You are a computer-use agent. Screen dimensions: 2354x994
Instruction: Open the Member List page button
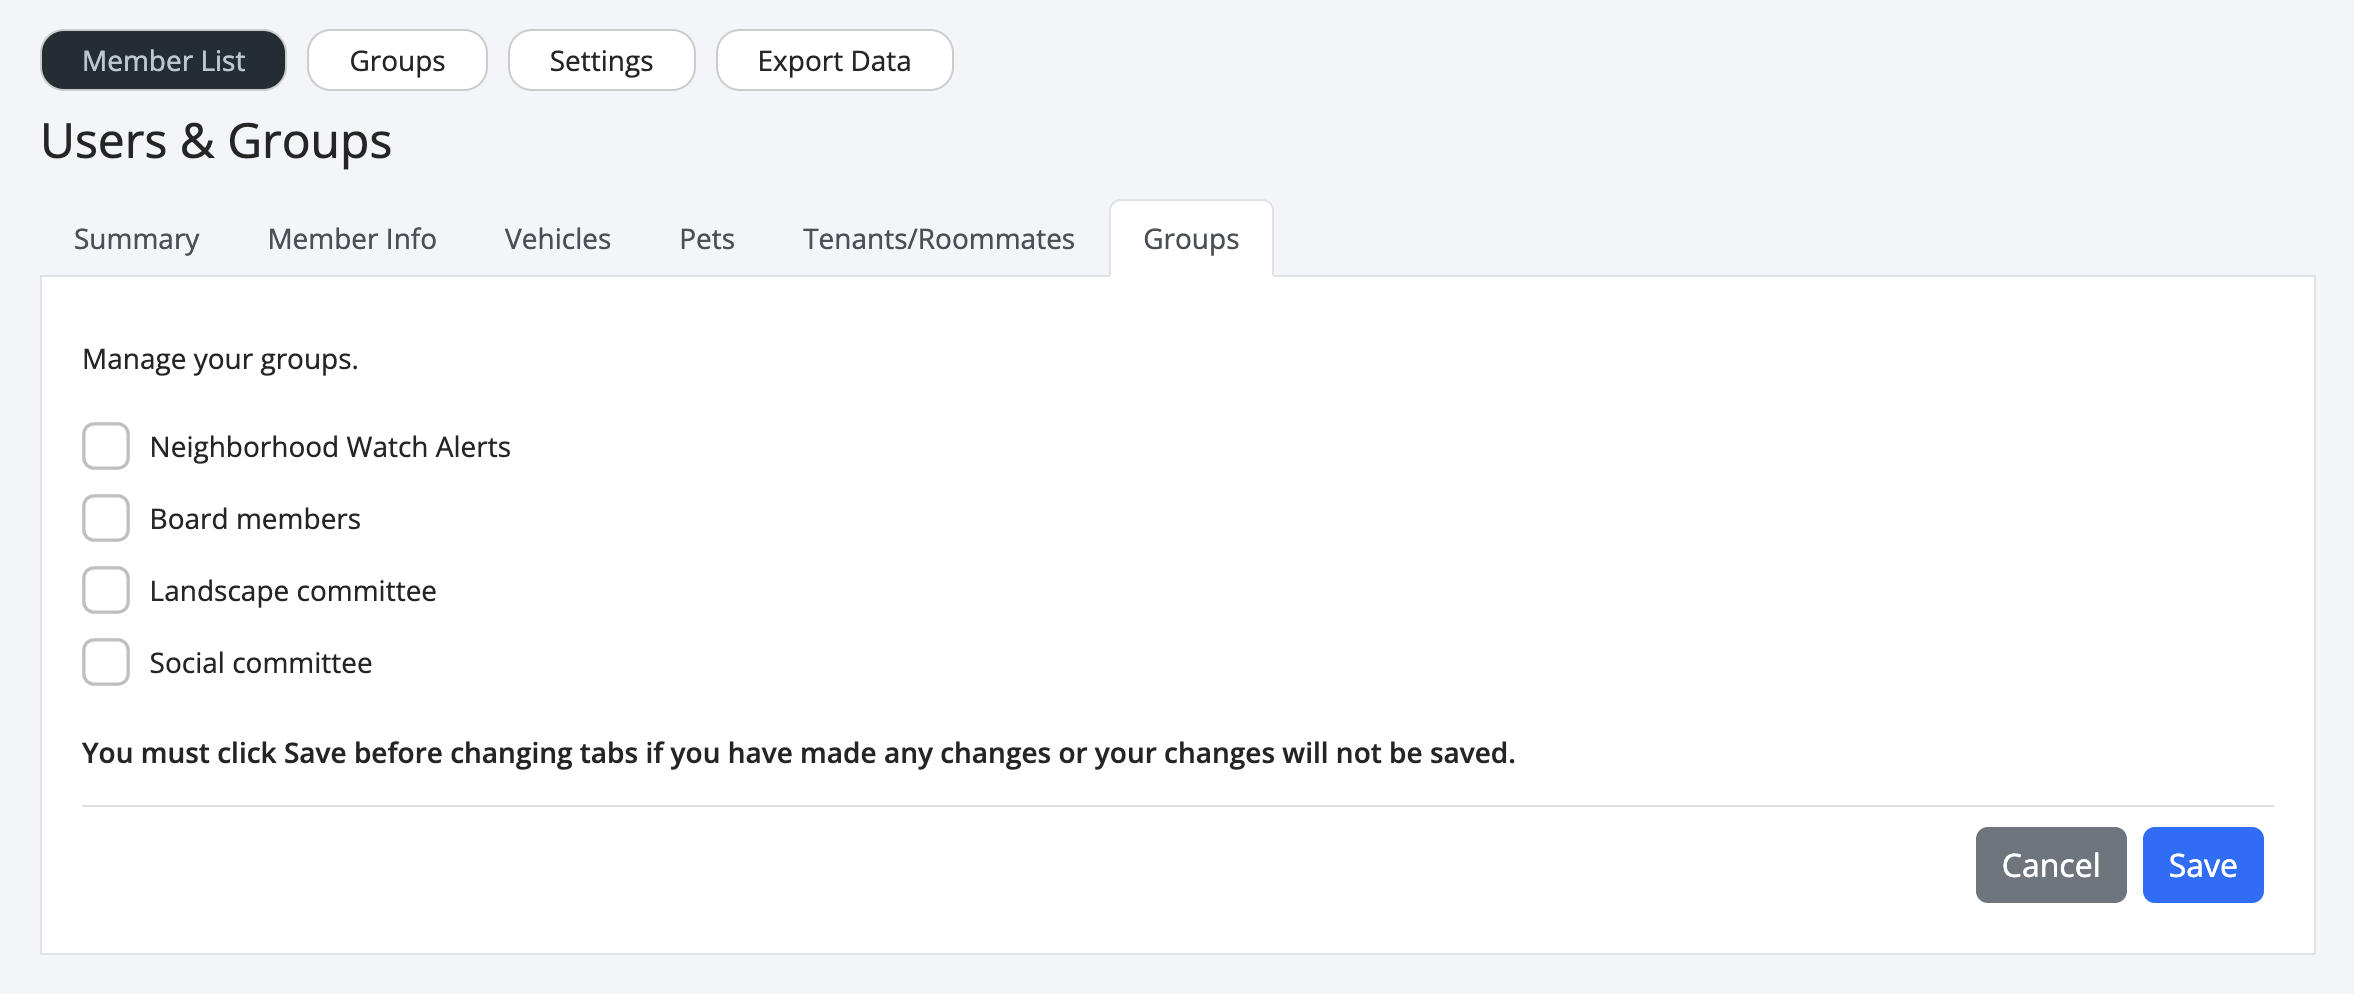click(x=163, y=61)
